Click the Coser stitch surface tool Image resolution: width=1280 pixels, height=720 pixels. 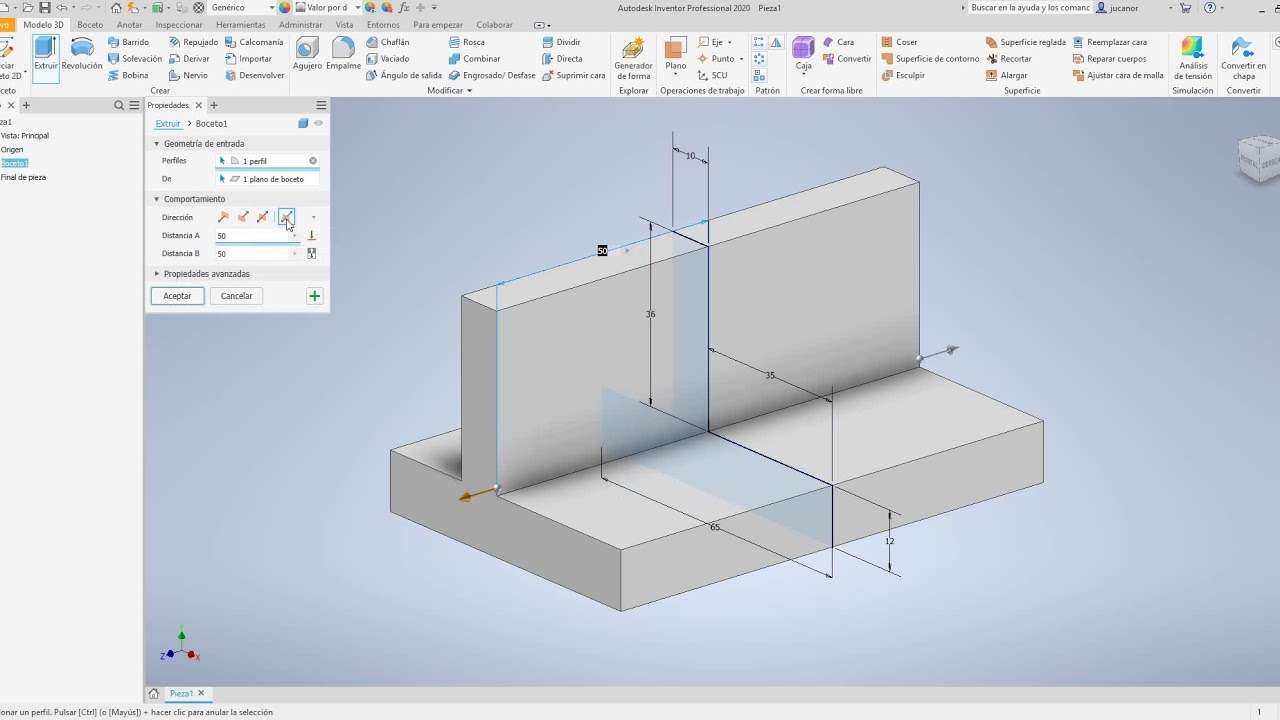pos(899,43)
